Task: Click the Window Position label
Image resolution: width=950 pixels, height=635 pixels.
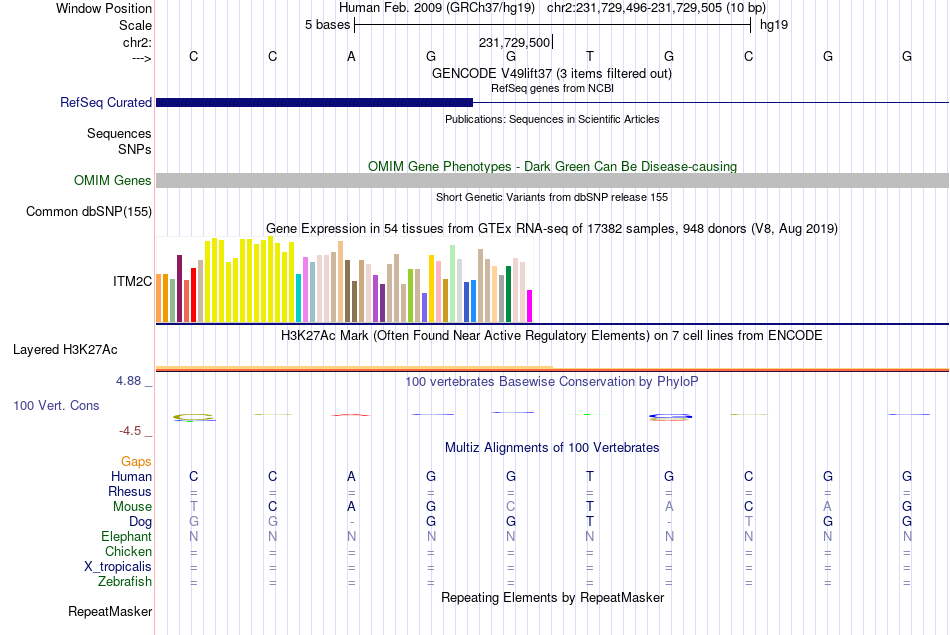Action: (104, 8)
